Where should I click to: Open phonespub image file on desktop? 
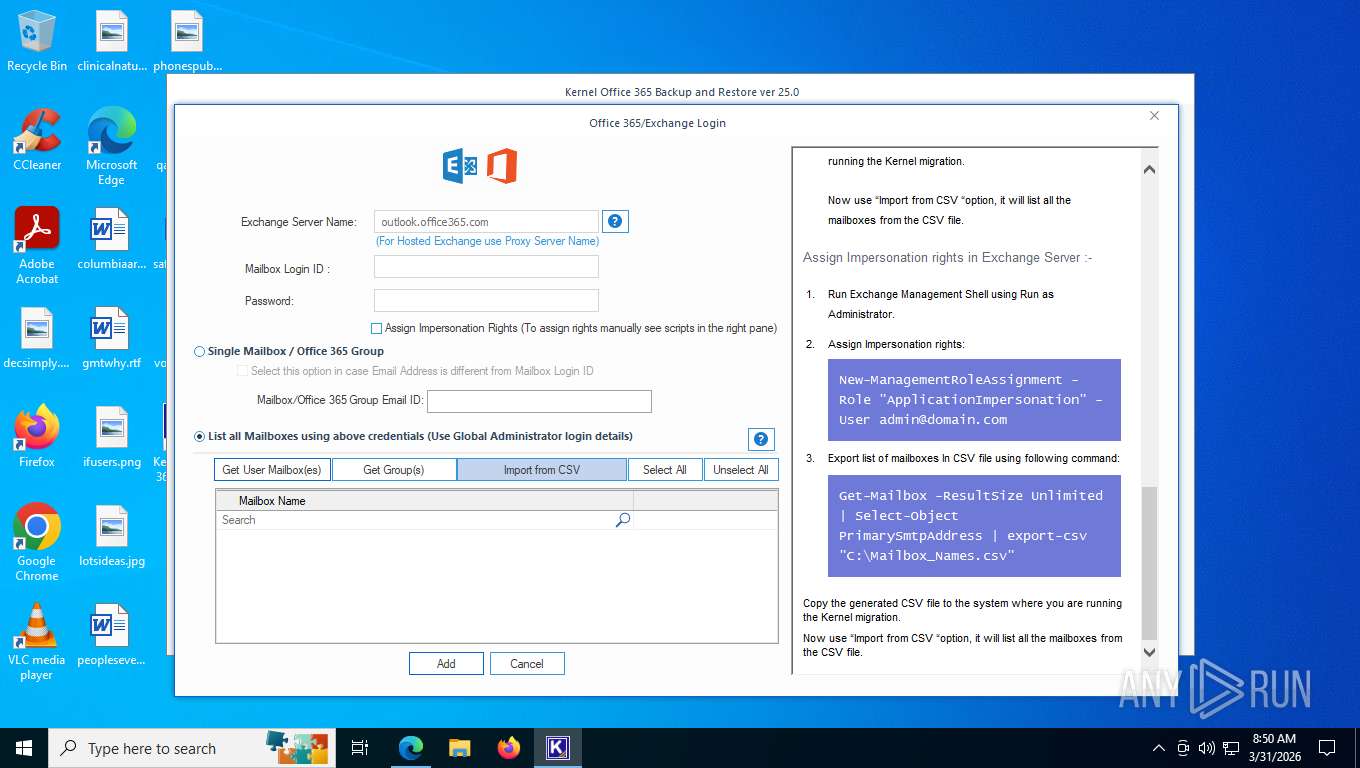[x=187, y=42]
